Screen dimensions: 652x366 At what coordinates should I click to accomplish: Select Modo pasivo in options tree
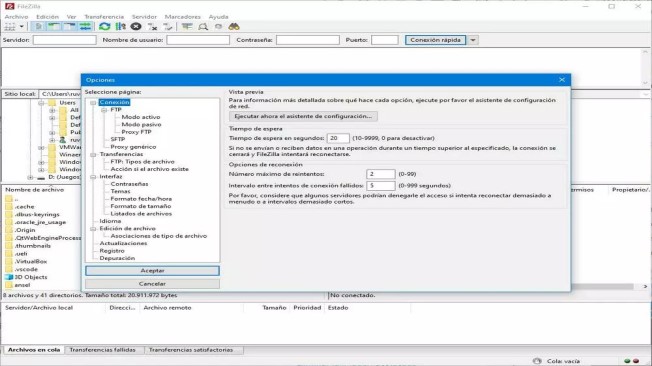point(141,124)
